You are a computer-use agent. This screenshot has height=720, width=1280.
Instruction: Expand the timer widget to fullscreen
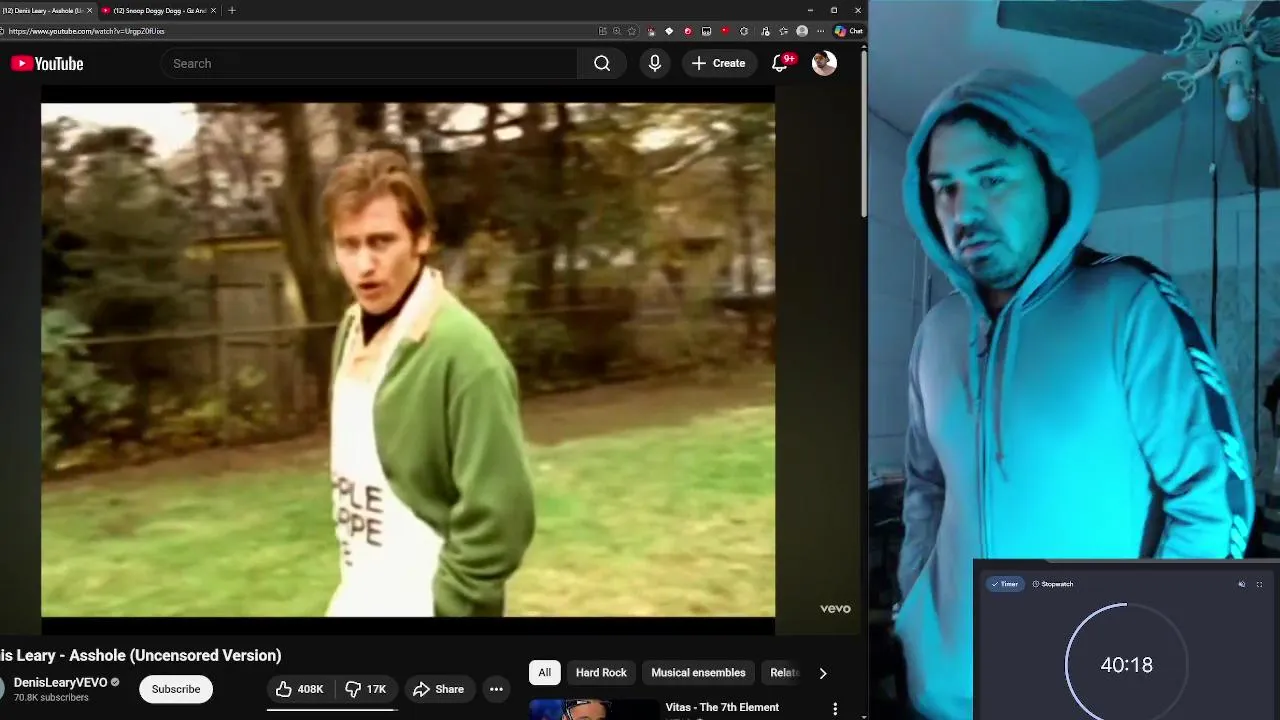coord(1259,584)
